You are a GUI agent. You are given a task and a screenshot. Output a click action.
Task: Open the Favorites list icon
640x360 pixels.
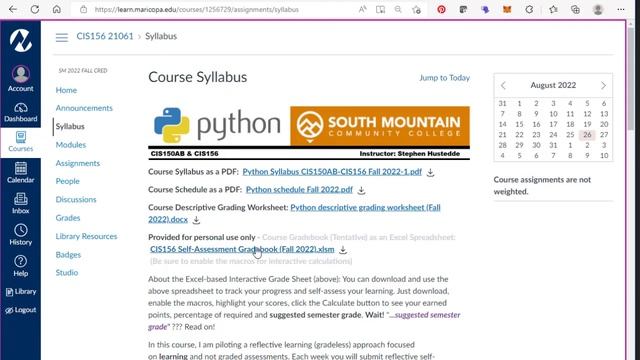553,9
